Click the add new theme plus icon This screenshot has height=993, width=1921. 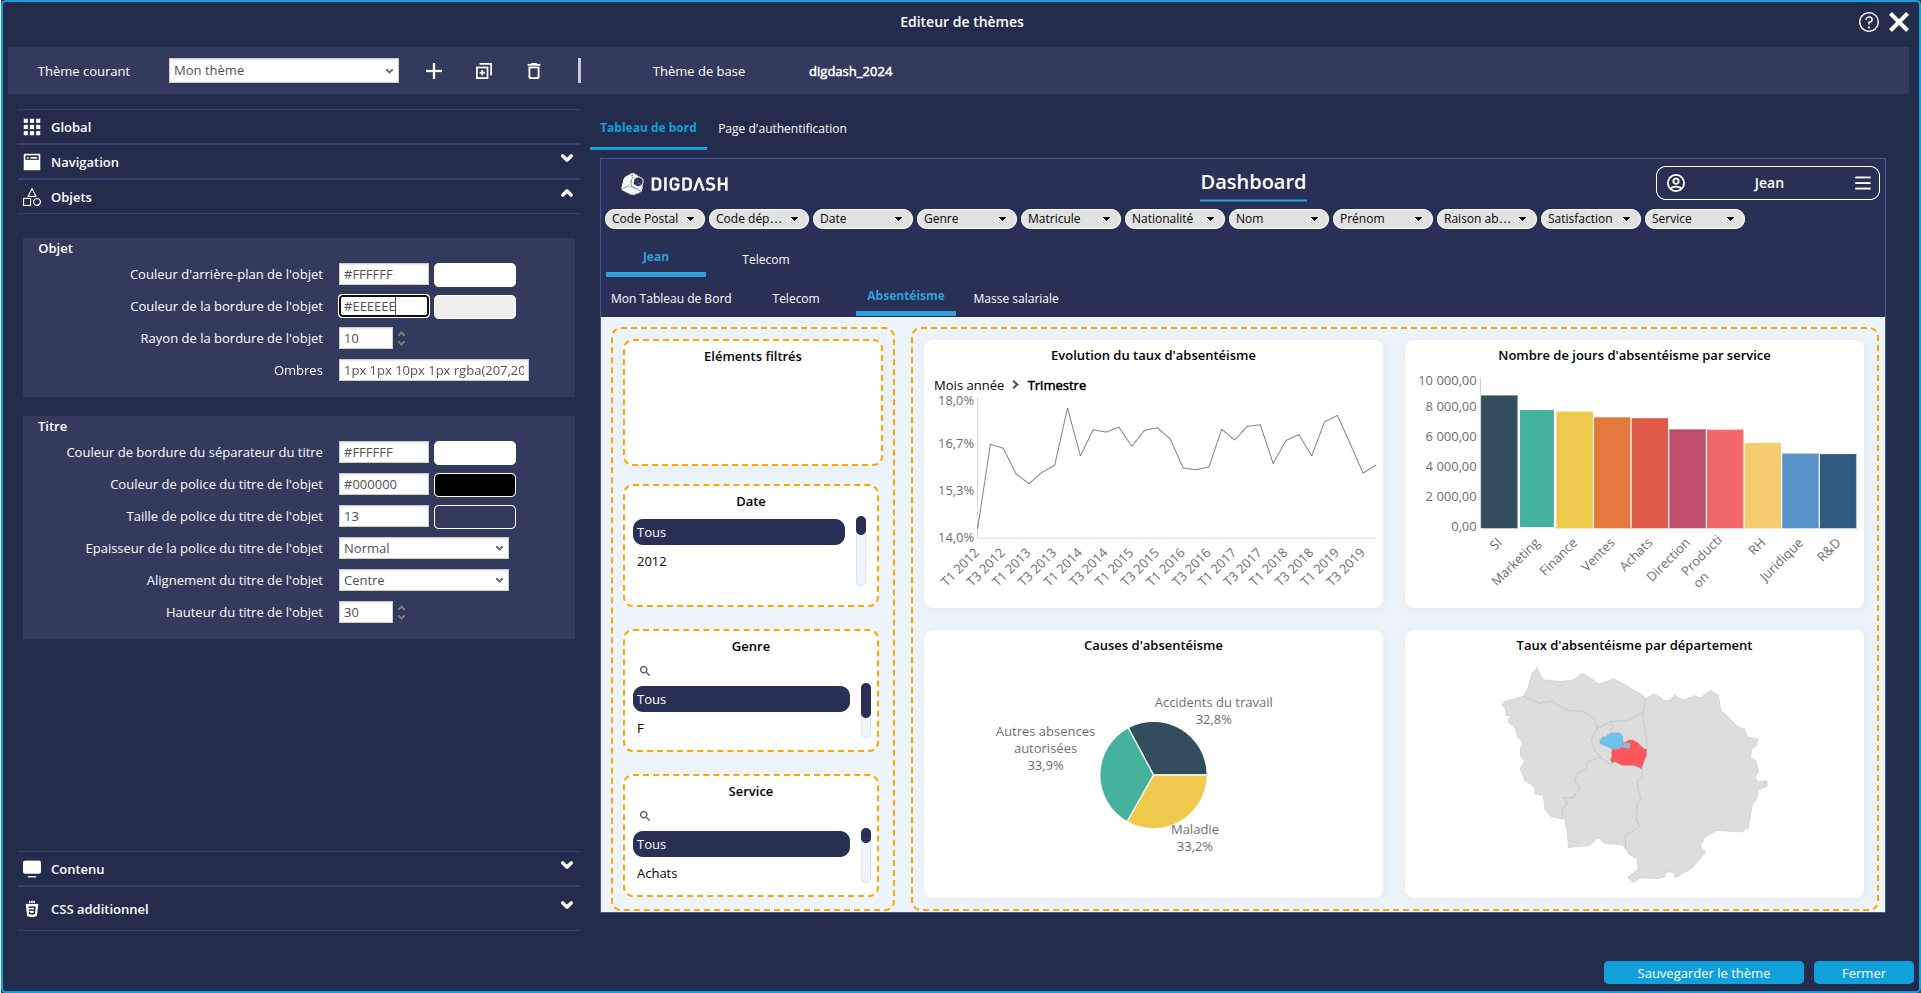click(434, 71)
